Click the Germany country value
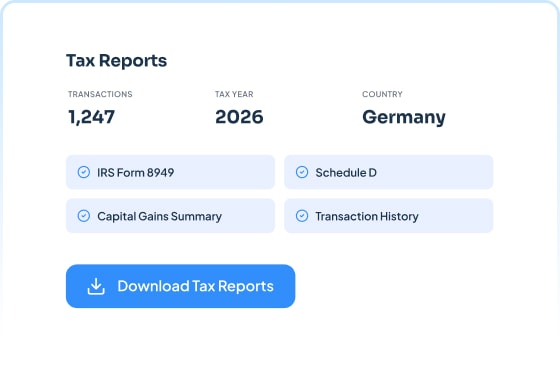Screen dimensions: 560x366 click(404, 117)
